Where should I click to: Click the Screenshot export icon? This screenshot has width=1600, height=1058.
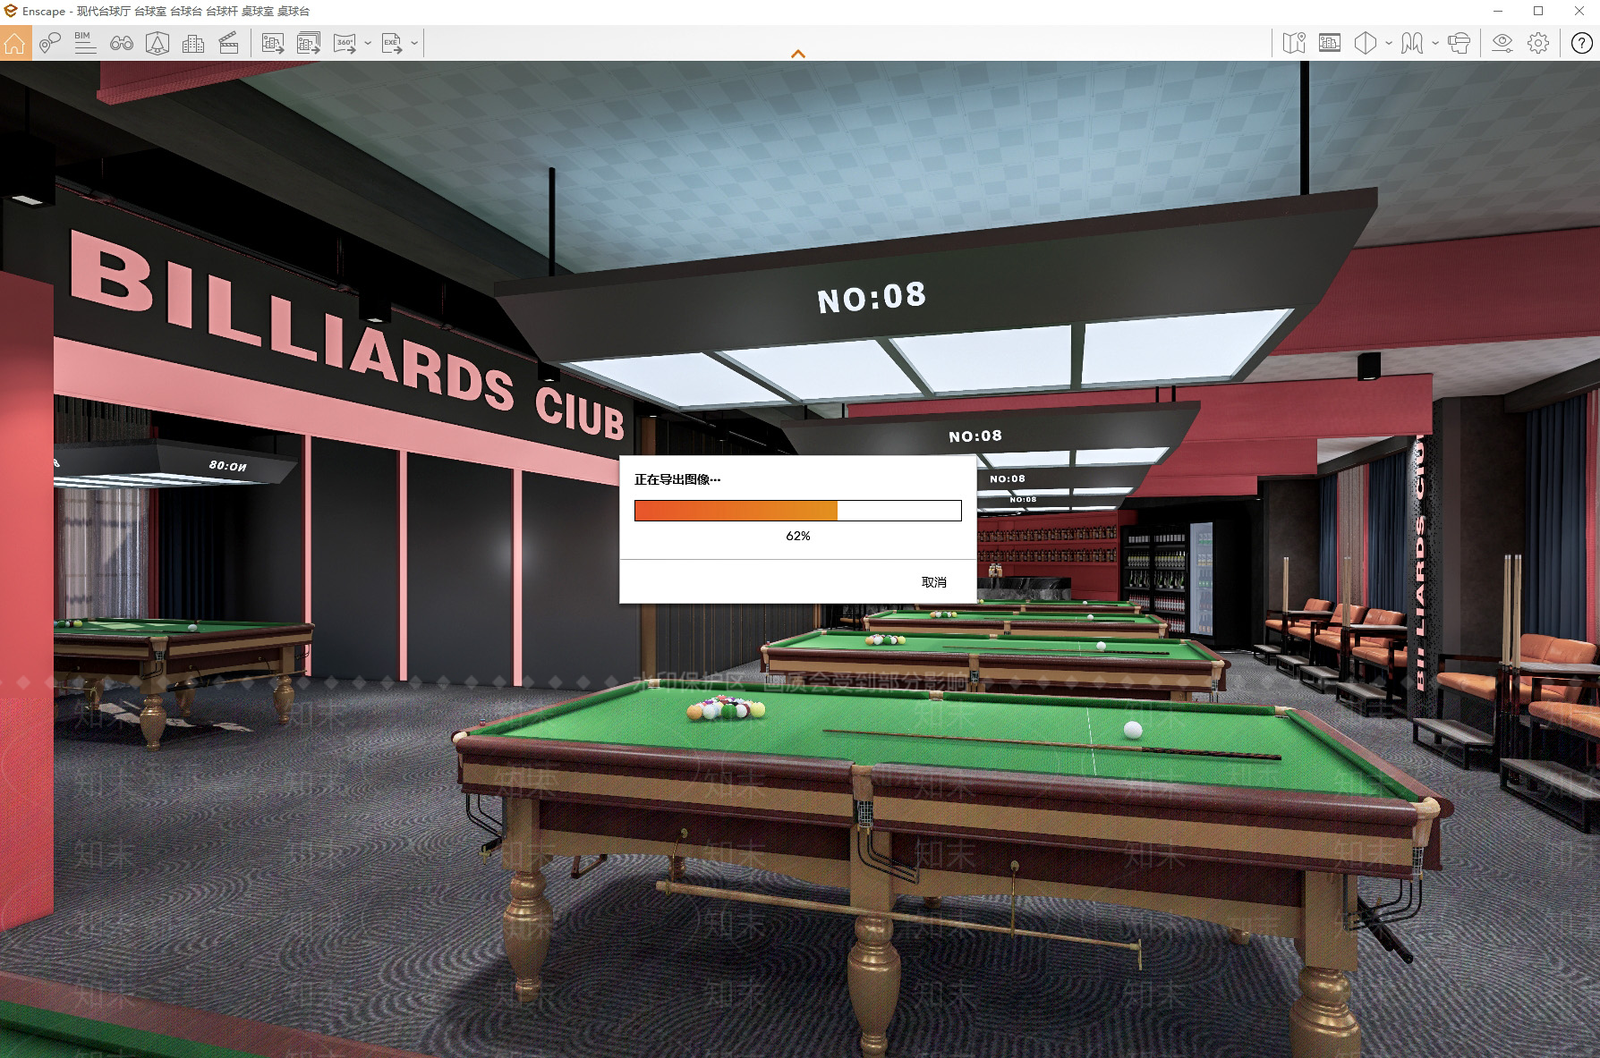[272, 43]
